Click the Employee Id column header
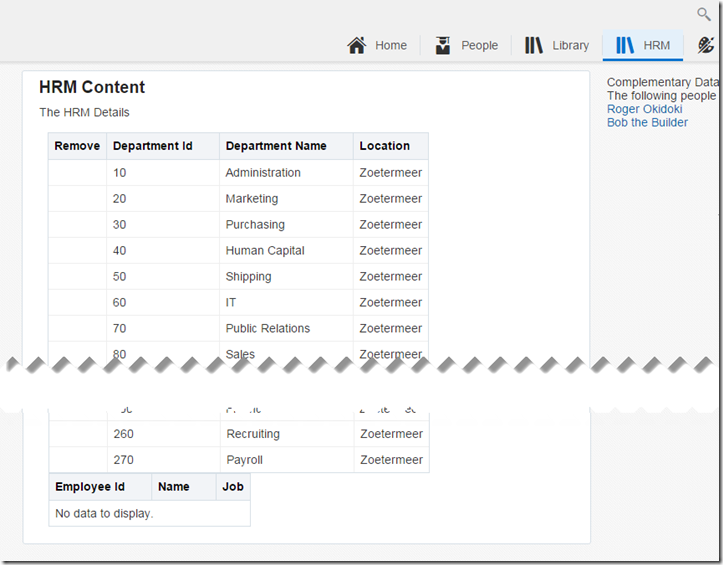This screenshot has height=565, width=723. [90, 487]
